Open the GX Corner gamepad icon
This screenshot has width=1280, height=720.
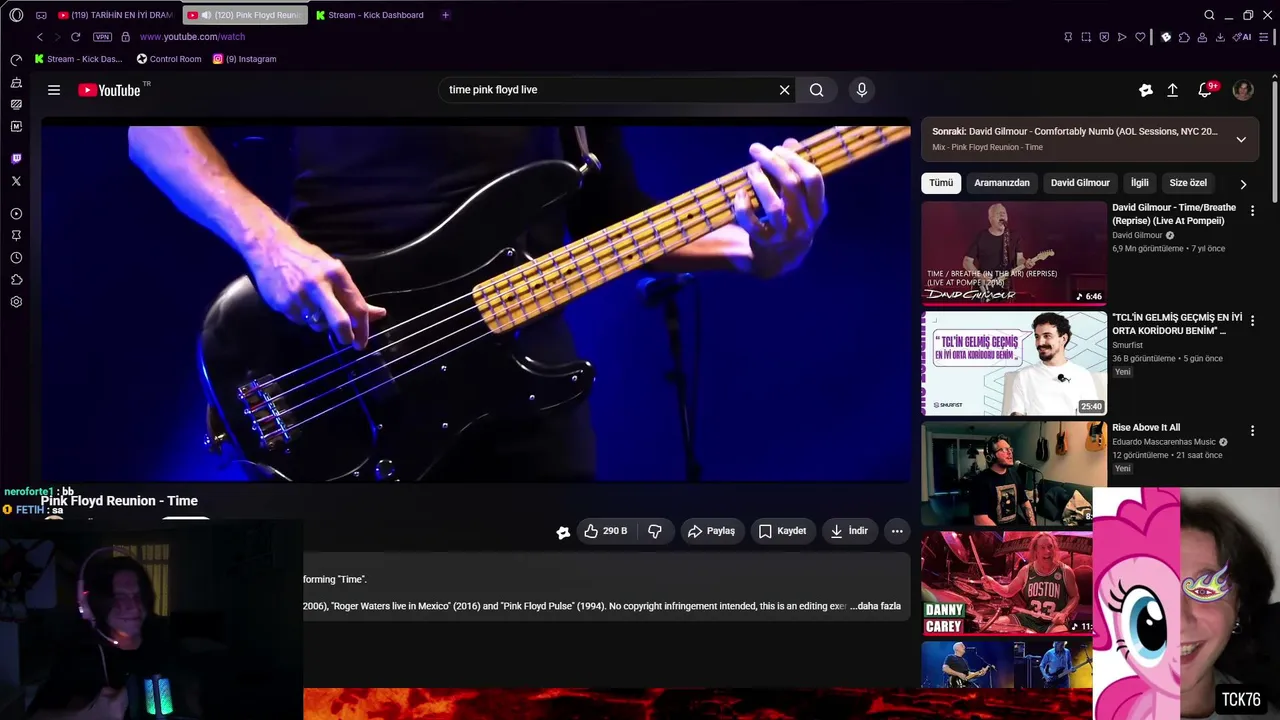(41, 15)
